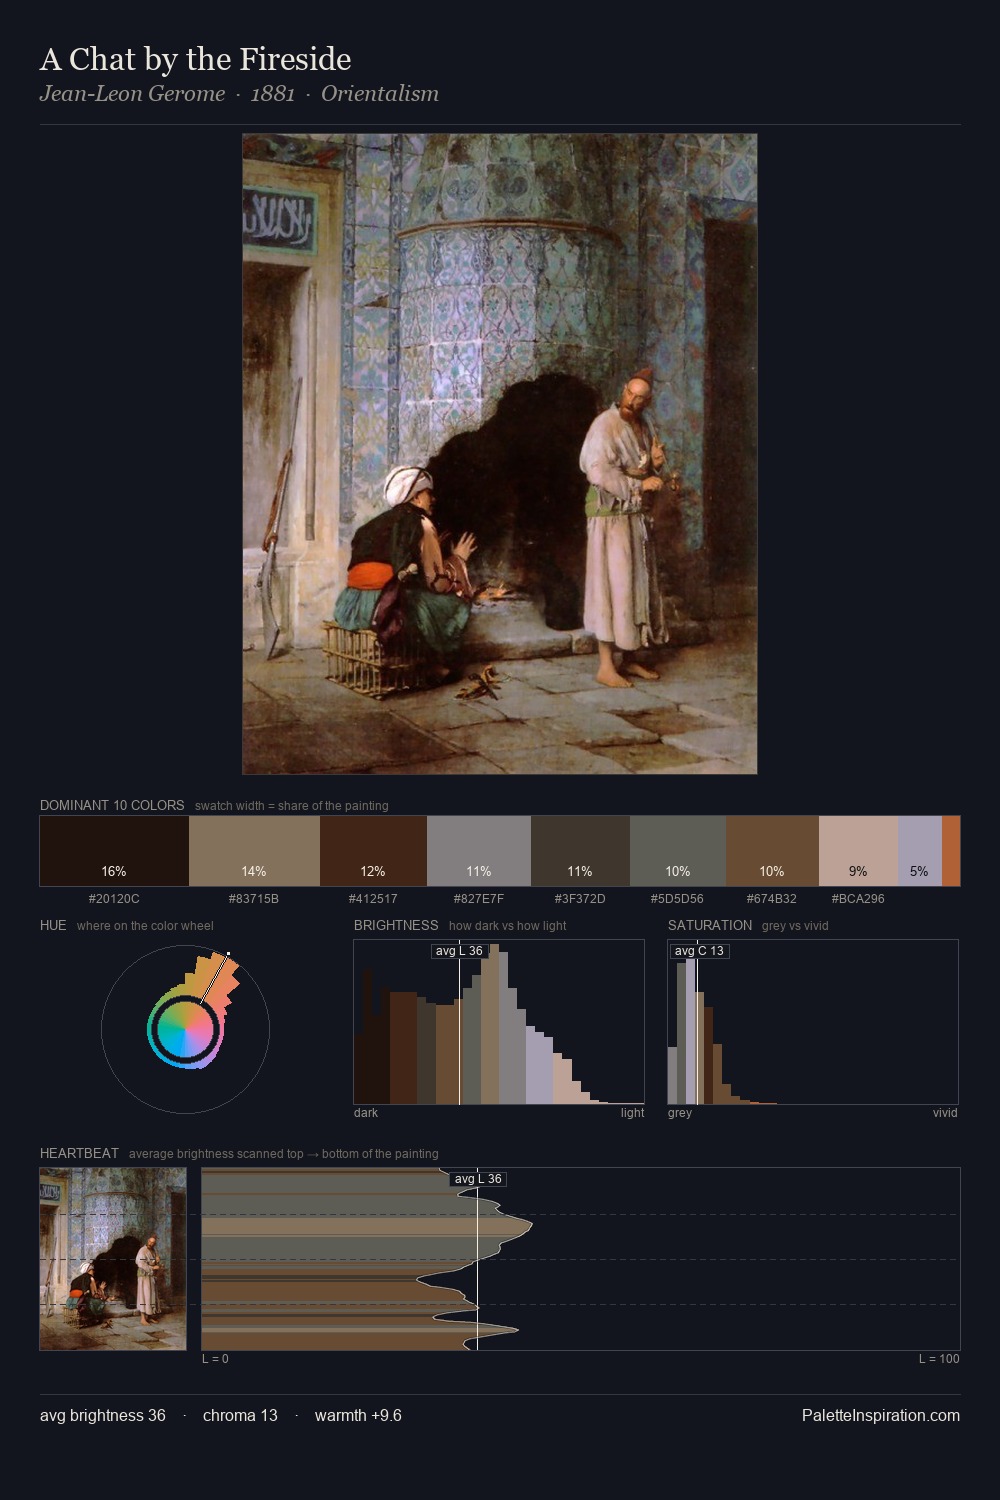Click the hex code #BCA296 text
The height and width of the screenshot is (1500, 1000).
858,898
